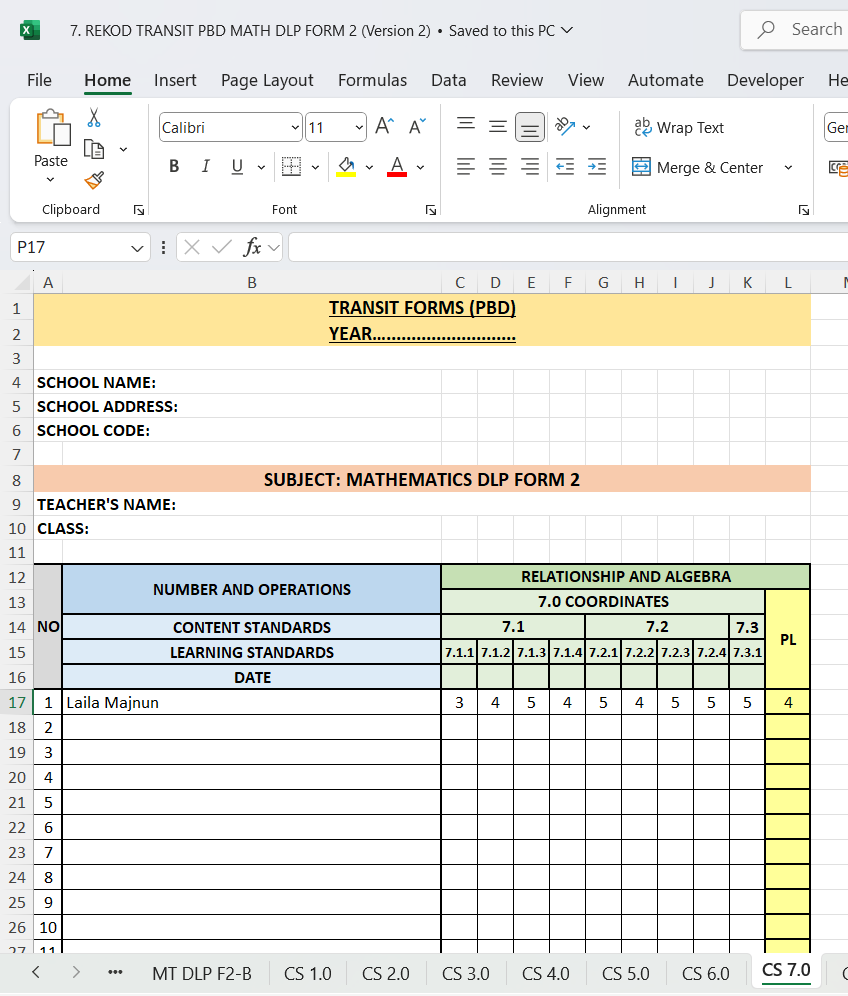
Task: Open the Review ribbon tab
Action: point(517,80)
